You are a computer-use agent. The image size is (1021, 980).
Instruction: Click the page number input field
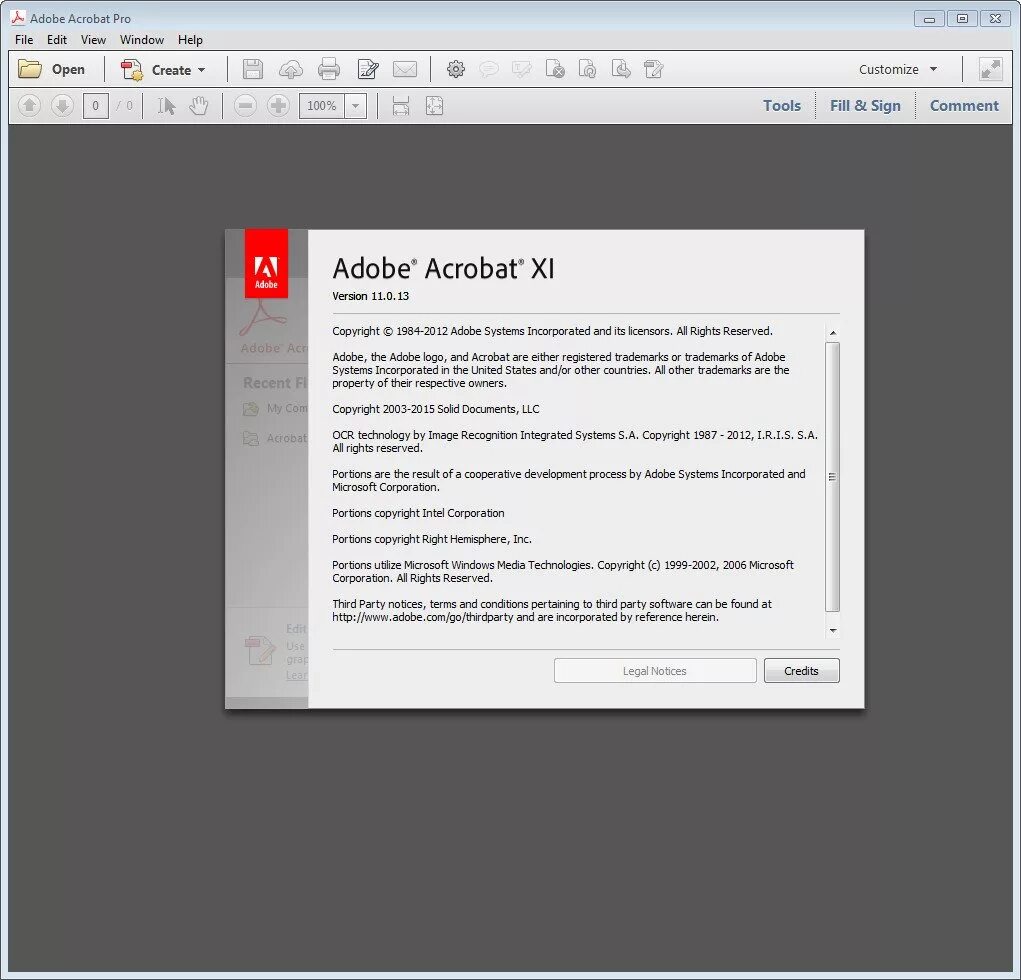pyautogui.click(x=95, y=105)
